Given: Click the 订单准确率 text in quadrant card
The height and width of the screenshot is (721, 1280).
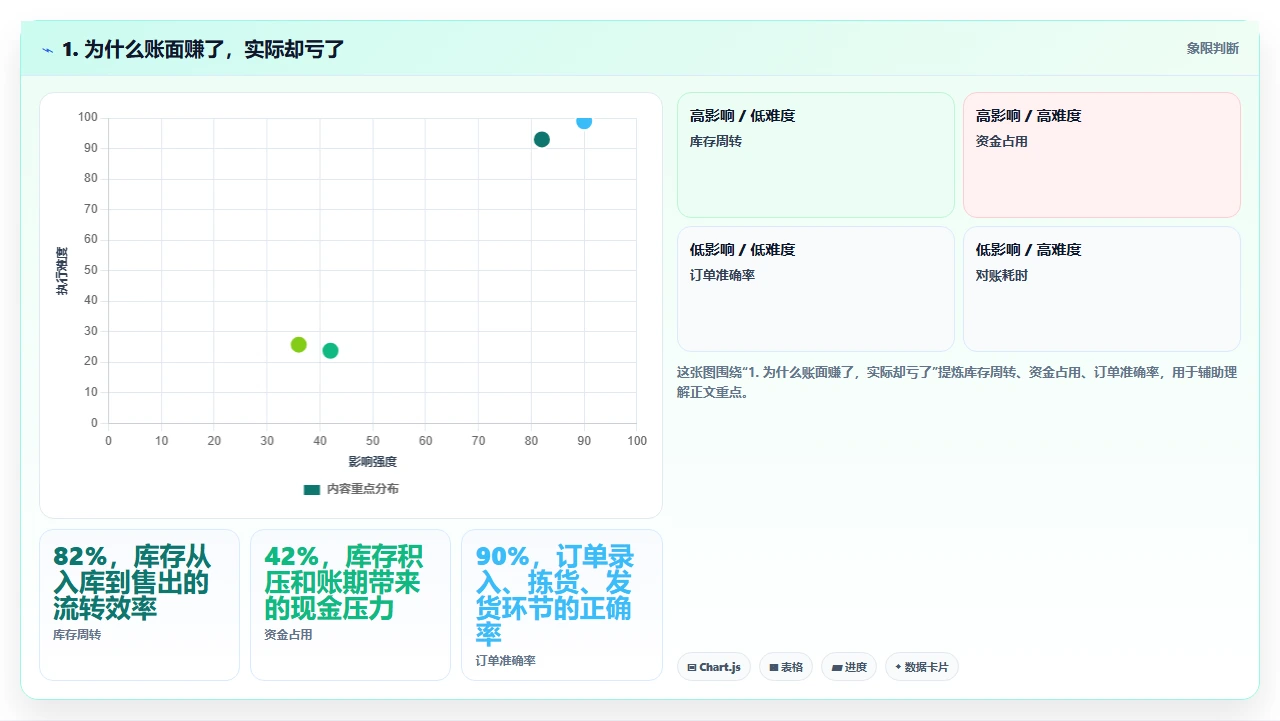Looking at the screenshot, I should click(x=723, y=276).
